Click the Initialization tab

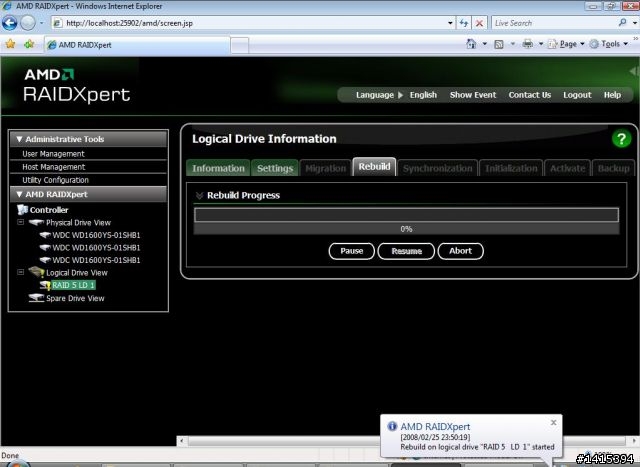511,168
